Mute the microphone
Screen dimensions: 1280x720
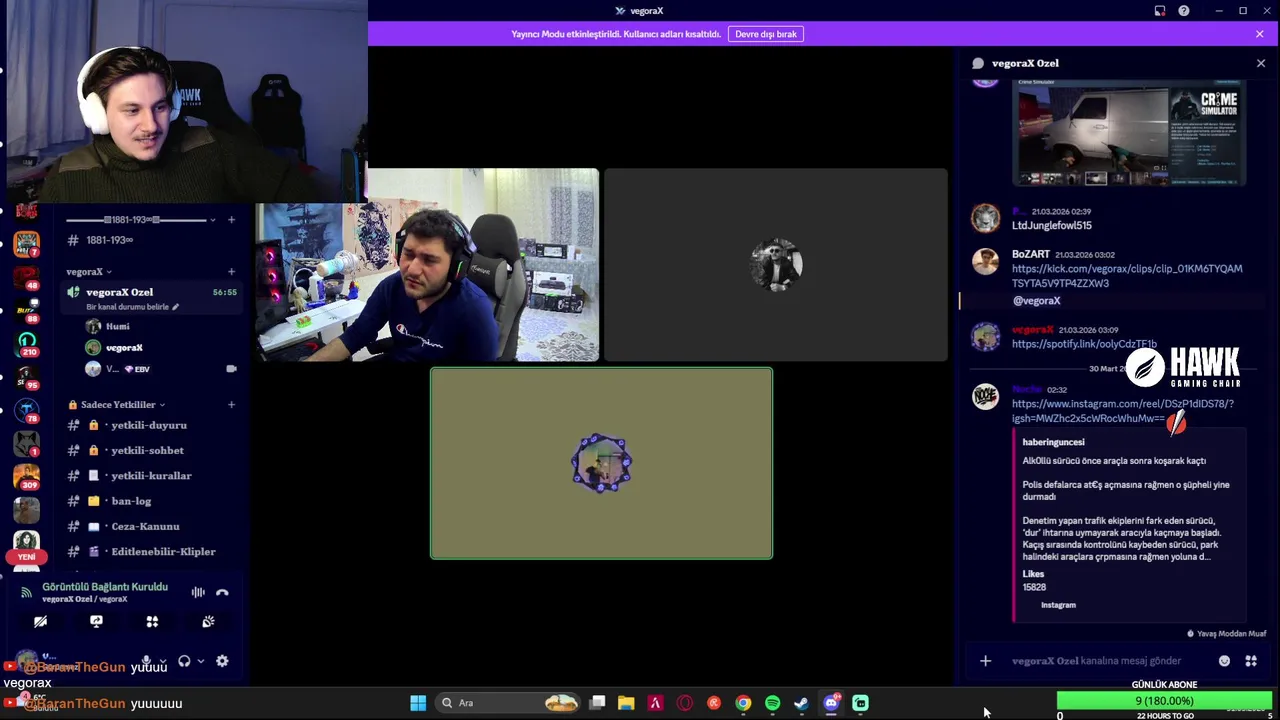click(x=146, y=661)
